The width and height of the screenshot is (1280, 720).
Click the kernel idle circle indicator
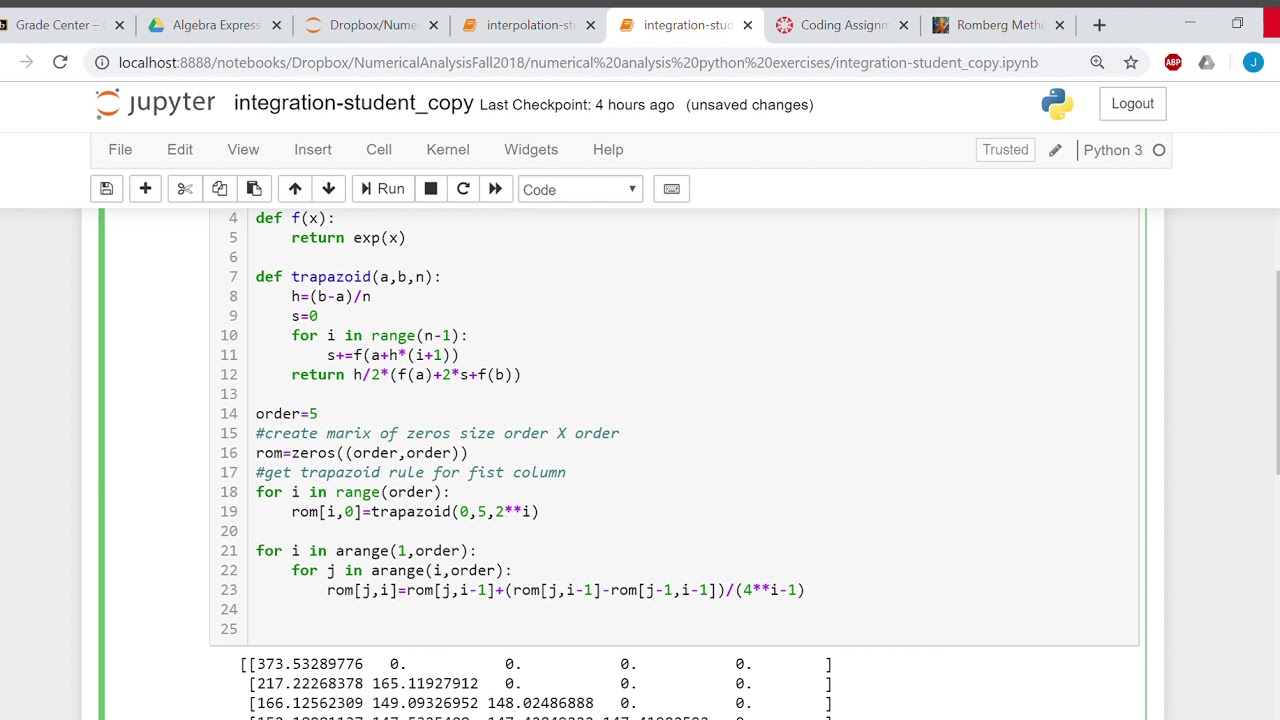(1159, 150)
